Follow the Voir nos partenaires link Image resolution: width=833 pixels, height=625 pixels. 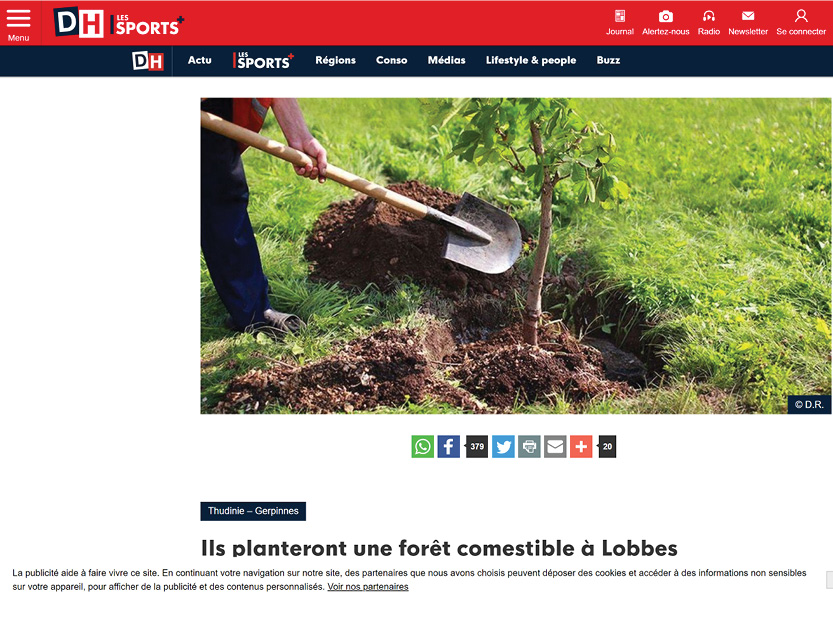(x=368, y=587)
